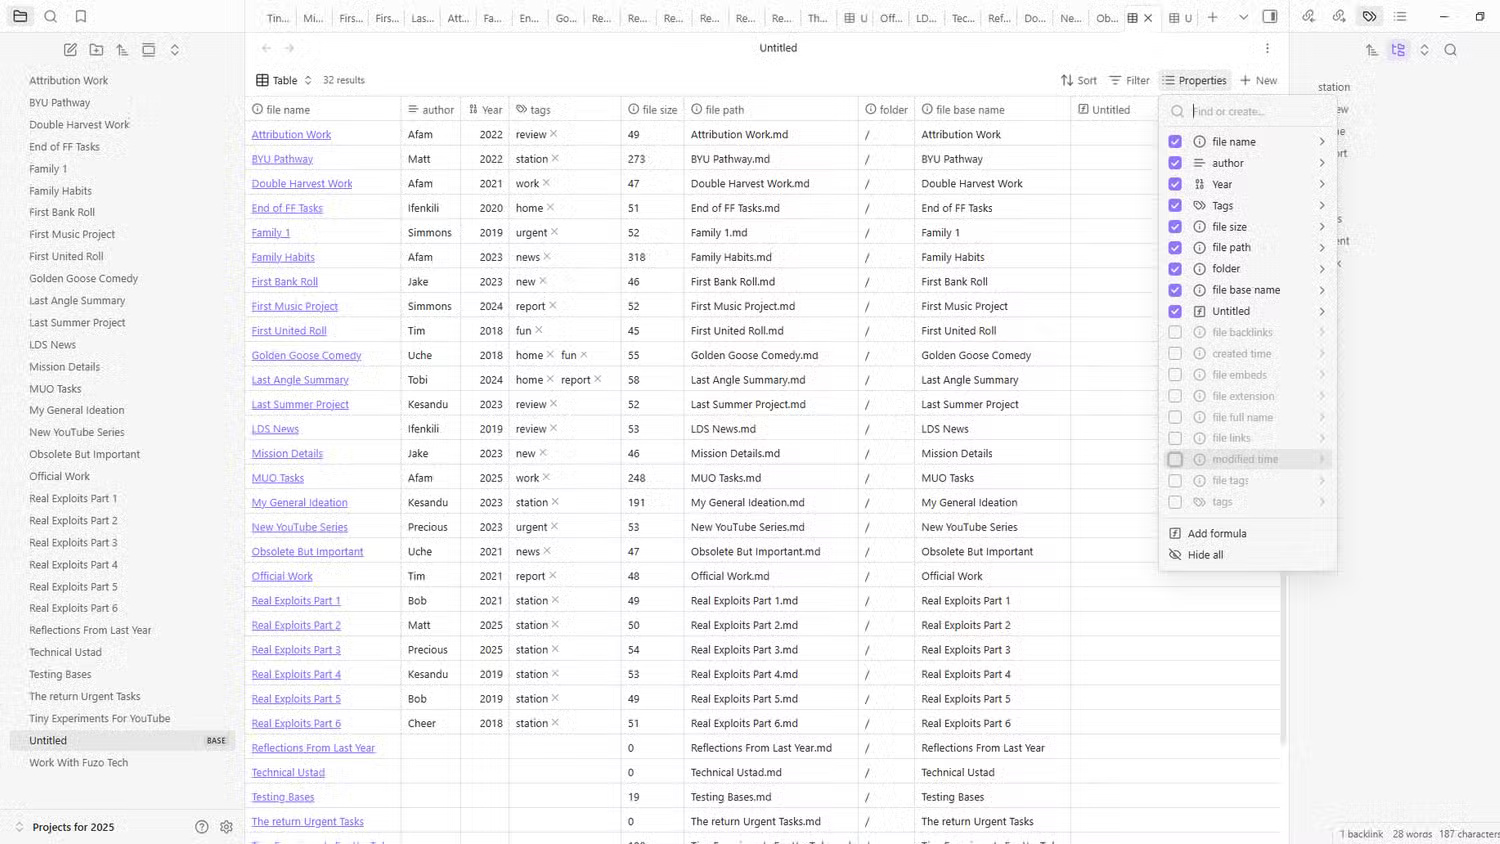Remove the fun tag from Golden Goose Comedy
The image size is (1500, 844).
(584, 355)
